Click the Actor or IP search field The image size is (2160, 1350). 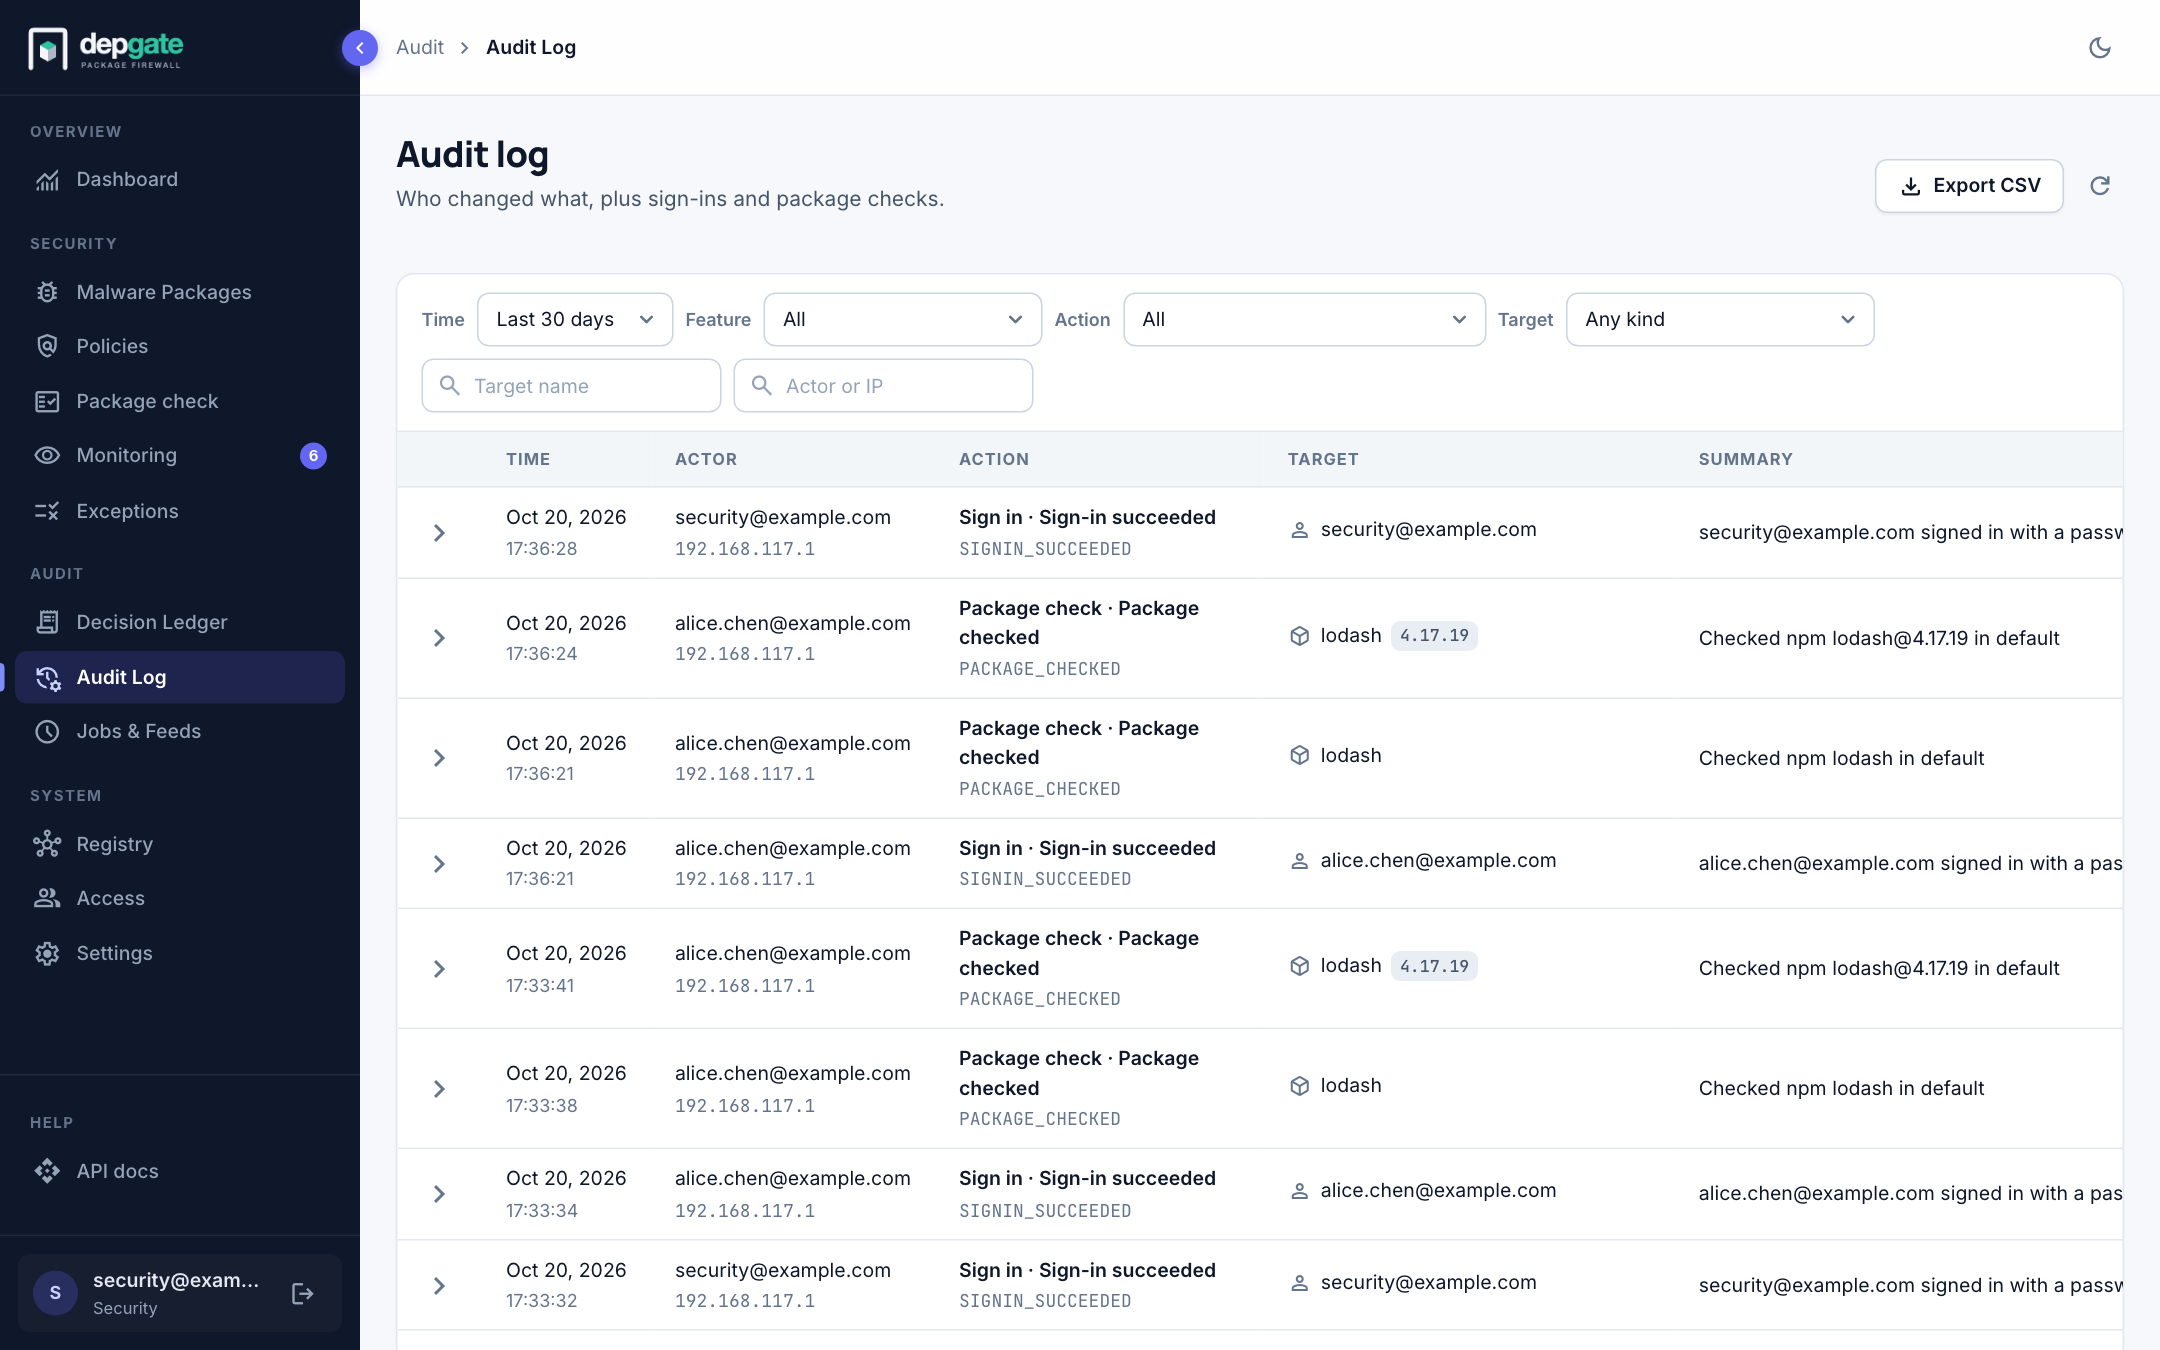point(883,386)
